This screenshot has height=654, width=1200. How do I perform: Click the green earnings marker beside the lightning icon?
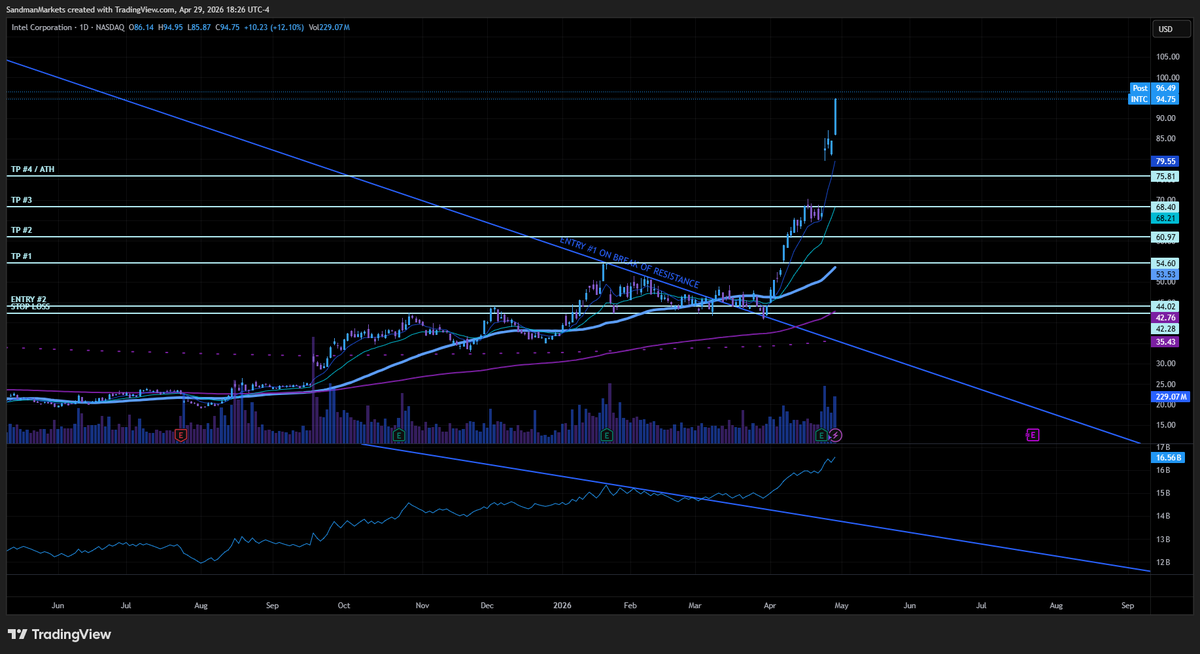(x=822, y=435)
